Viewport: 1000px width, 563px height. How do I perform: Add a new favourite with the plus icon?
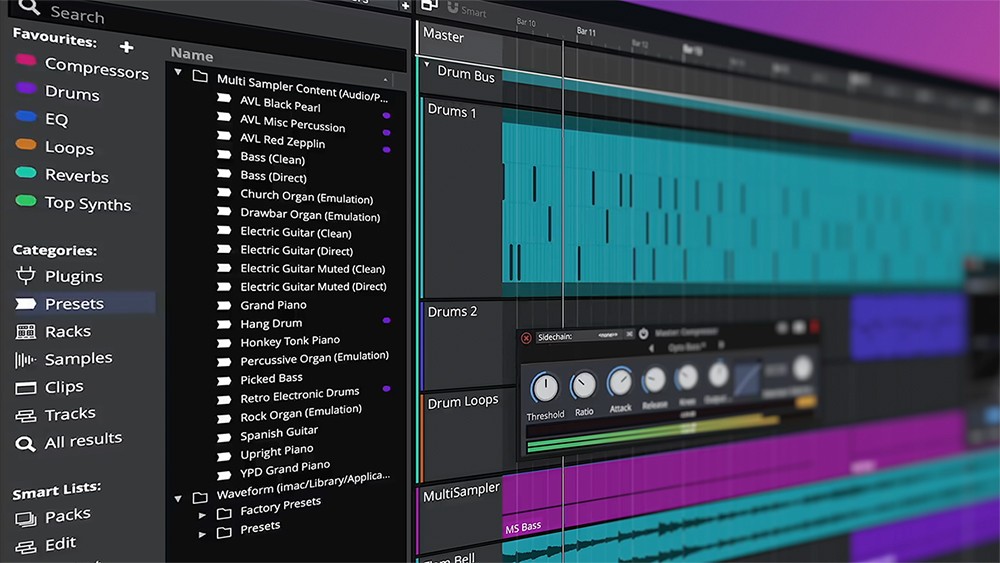[x=126, y=47]
